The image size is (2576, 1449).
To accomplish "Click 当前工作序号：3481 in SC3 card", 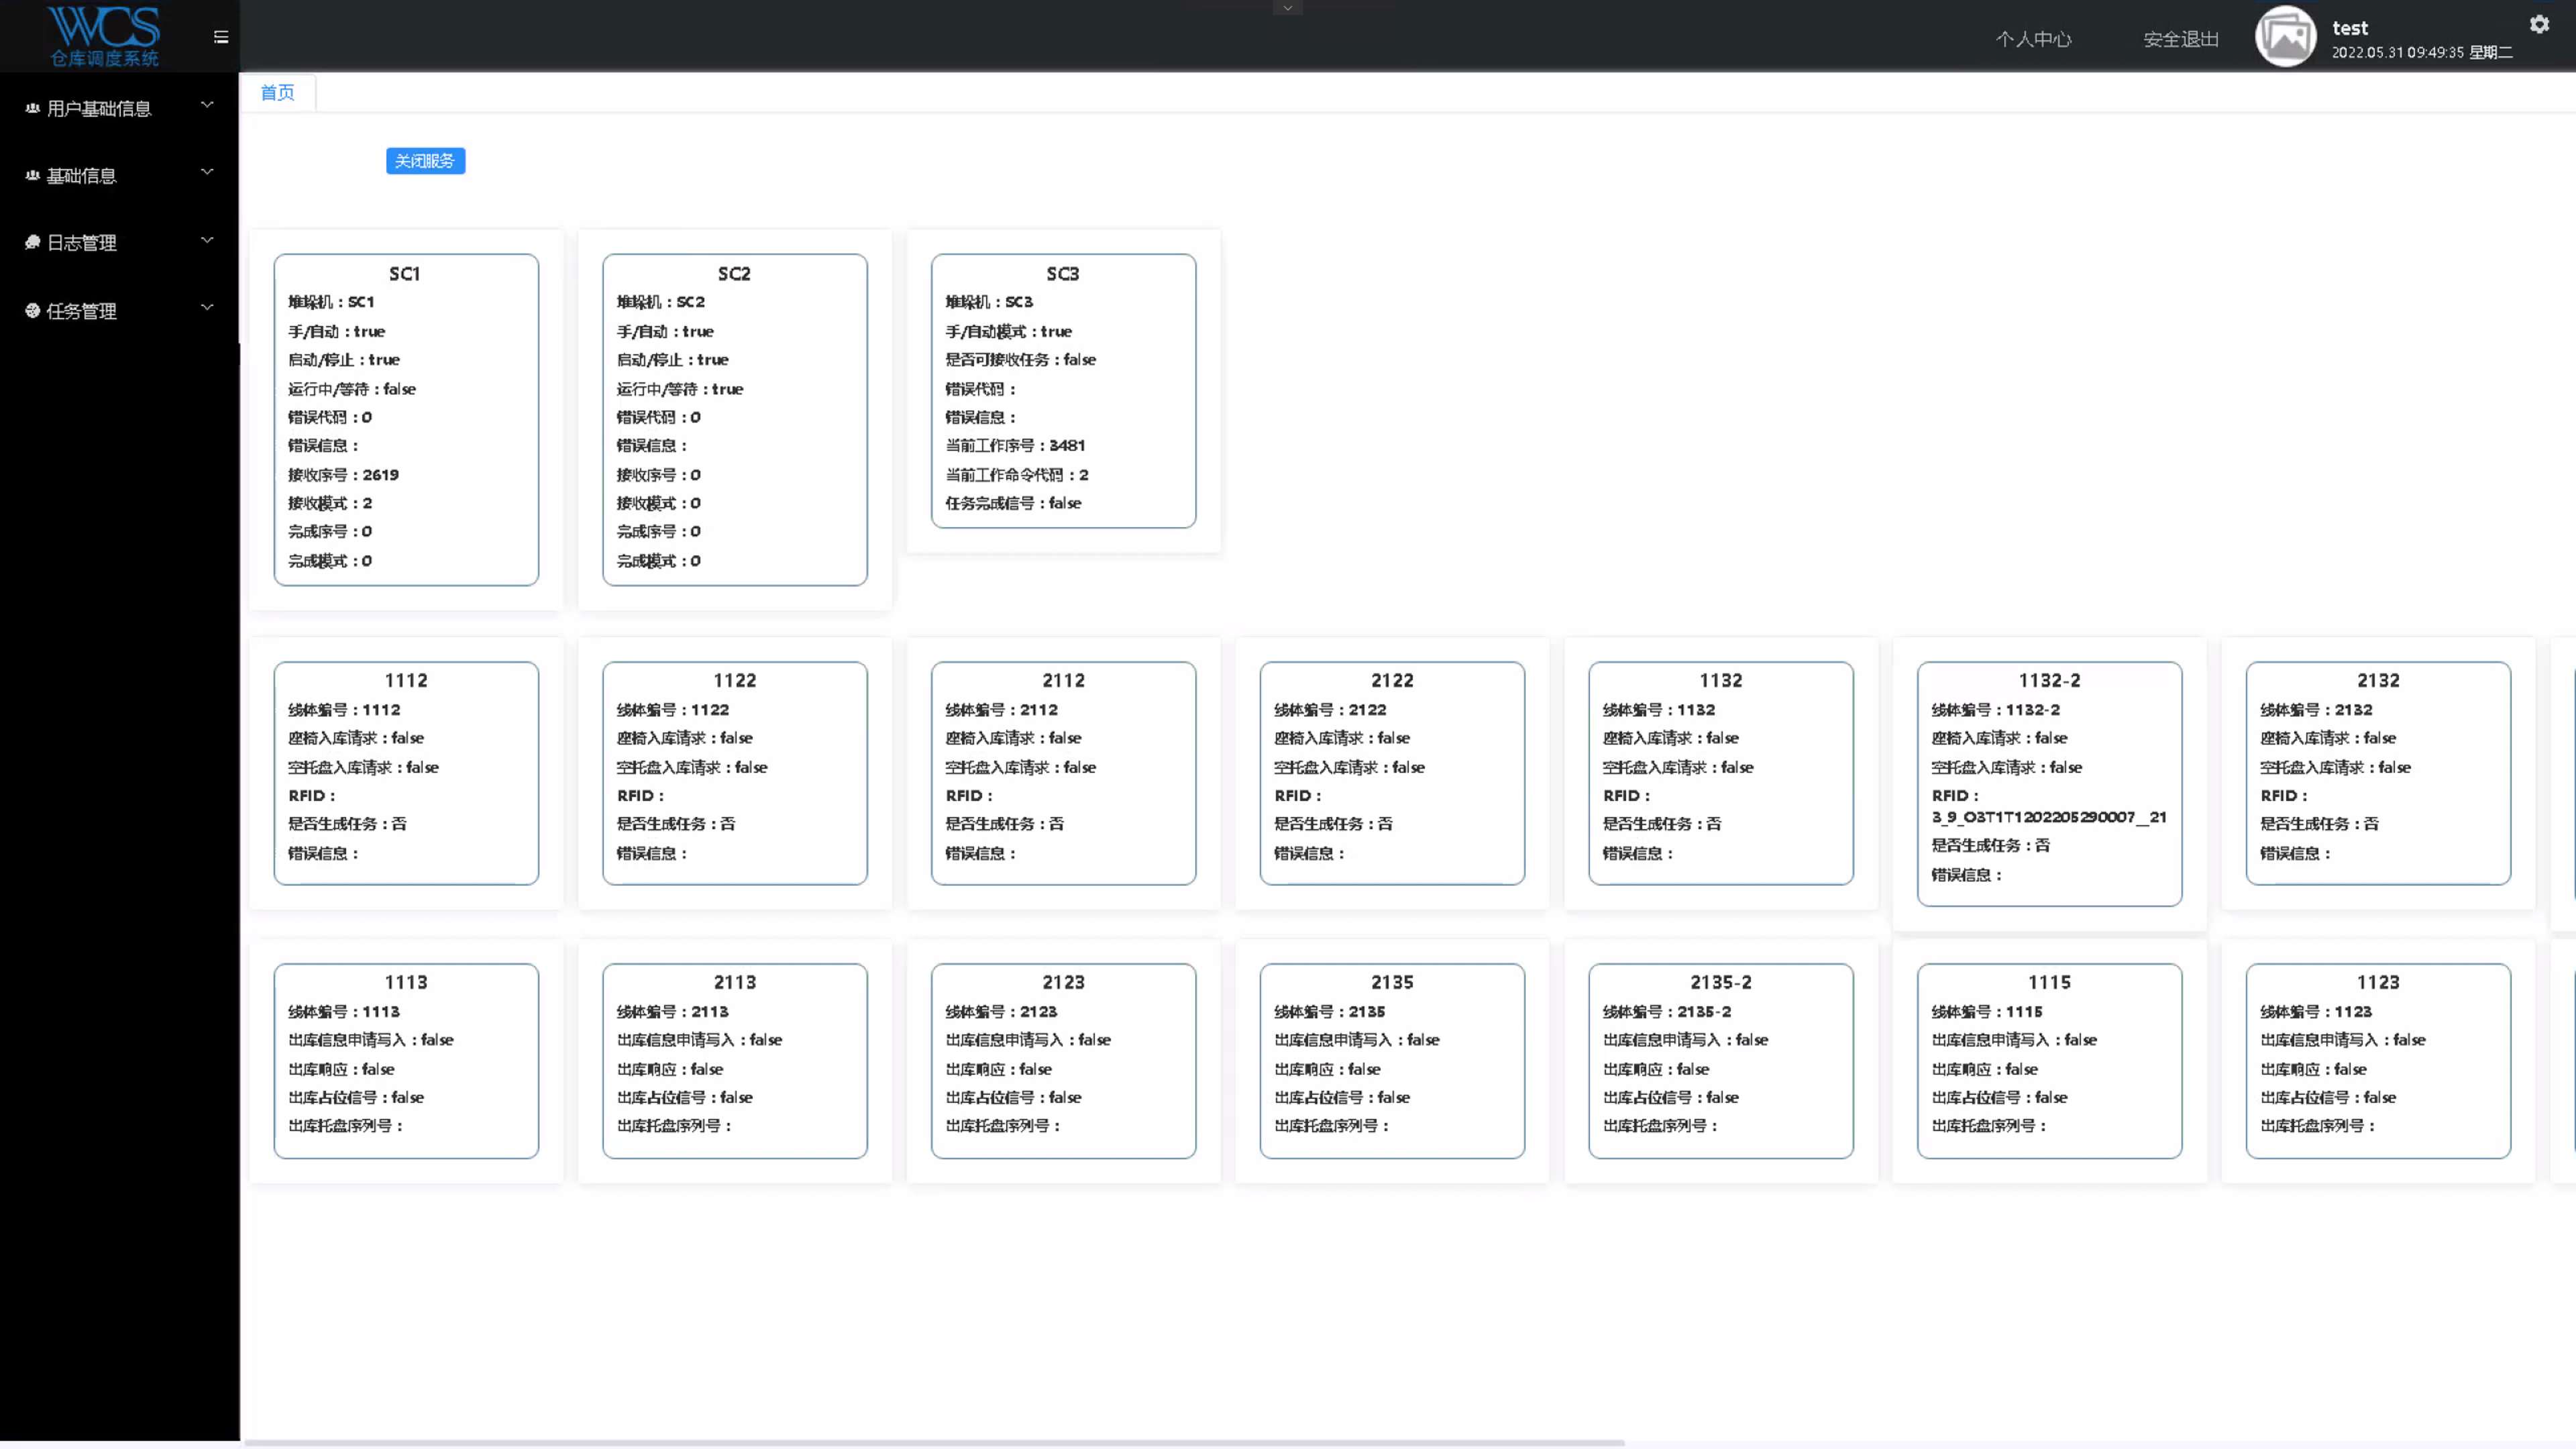I will 1015,446.
